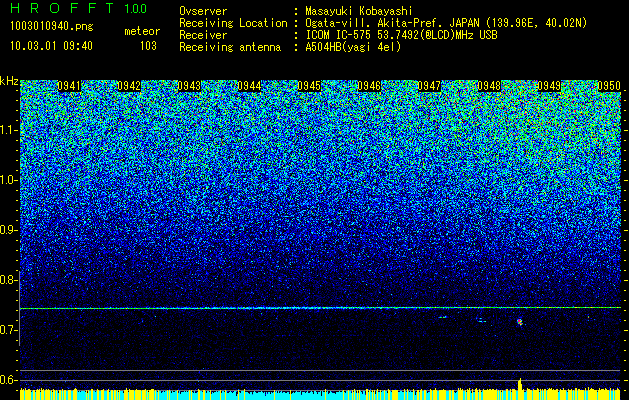
Task: Click the 0949 time marker
Action: pyautogui.click(x=549, y=86)
